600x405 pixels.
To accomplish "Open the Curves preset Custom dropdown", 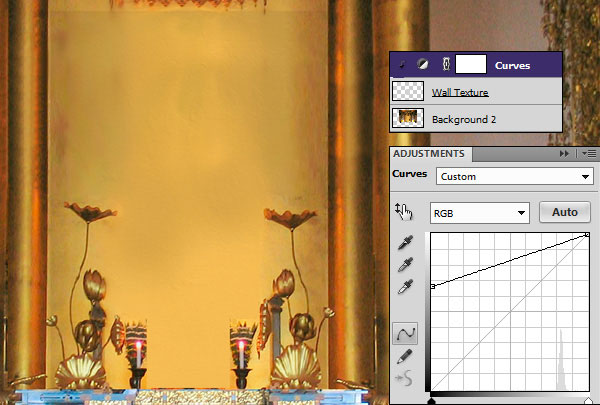I will tap(515, 176).
